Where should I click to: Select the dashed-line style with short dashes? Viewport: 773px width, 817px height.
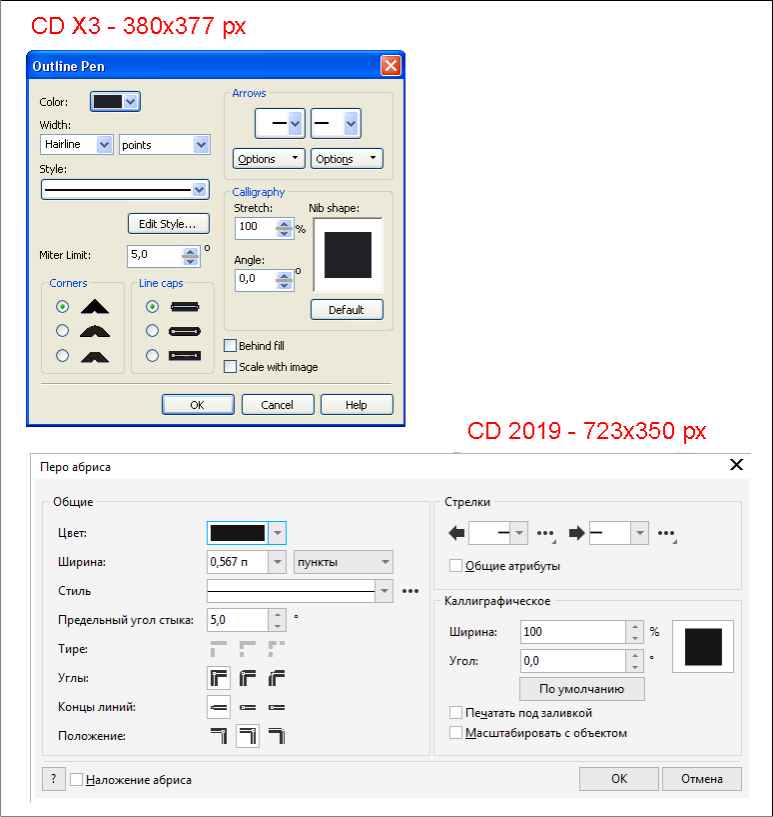(219, 649)
